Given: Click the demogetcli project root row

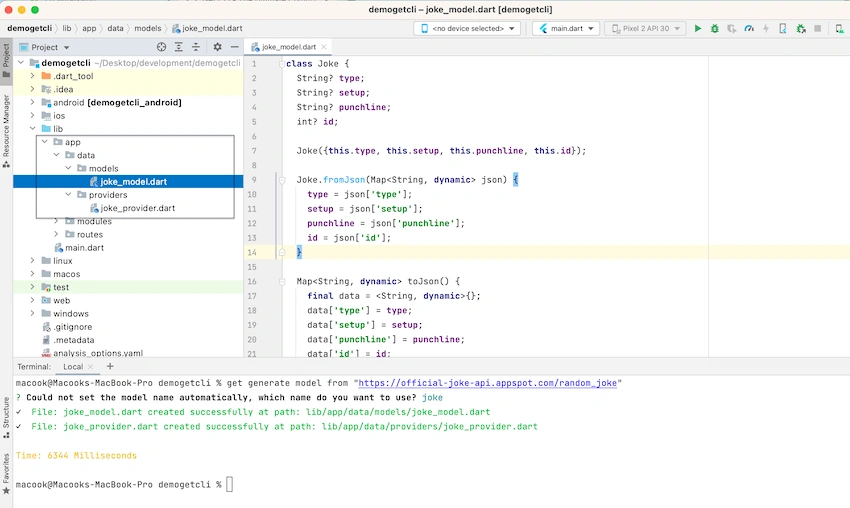Looking at the screenshot, I should pos(128,63).
